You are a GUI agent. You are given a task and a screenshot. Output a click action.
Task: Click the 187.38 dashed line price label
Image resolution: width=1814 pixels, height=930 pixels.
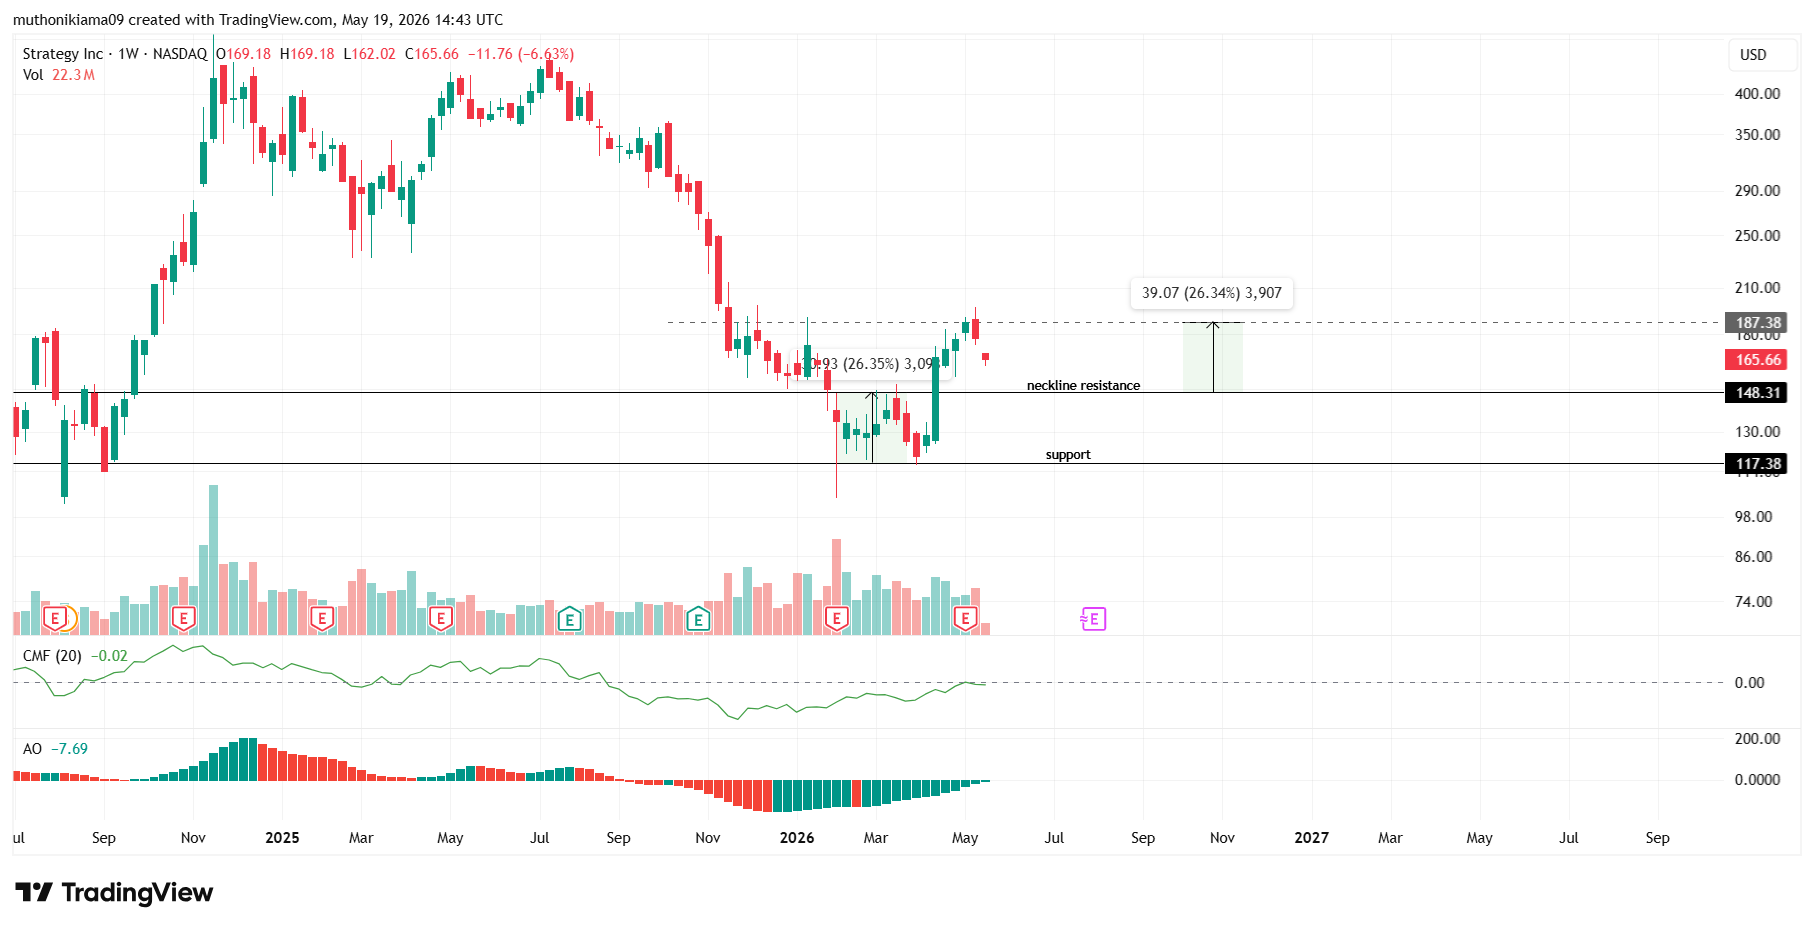point(1758,323)
